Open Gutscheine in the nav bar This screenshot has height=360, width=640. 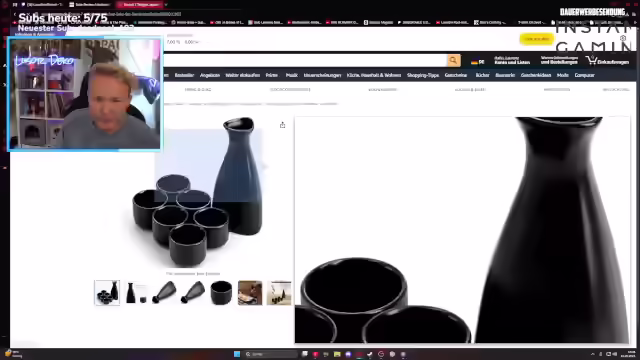456,75
